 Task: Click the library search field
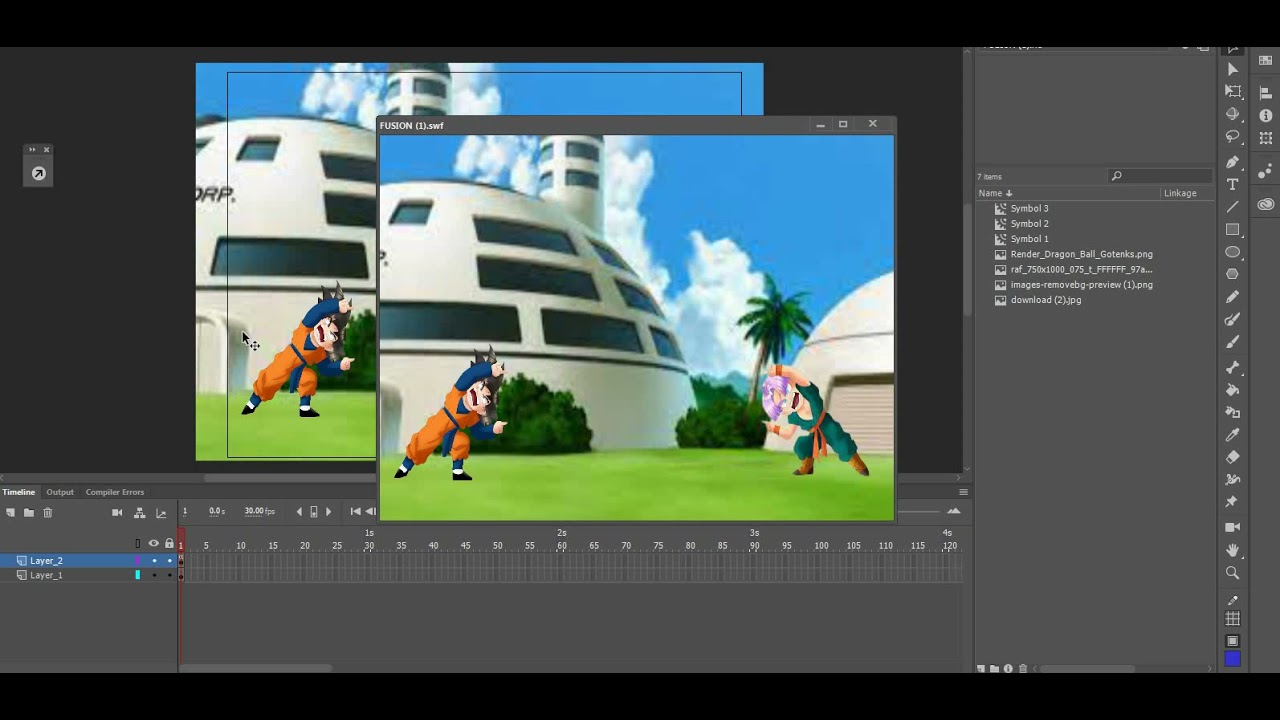[x=1160, y=176]
